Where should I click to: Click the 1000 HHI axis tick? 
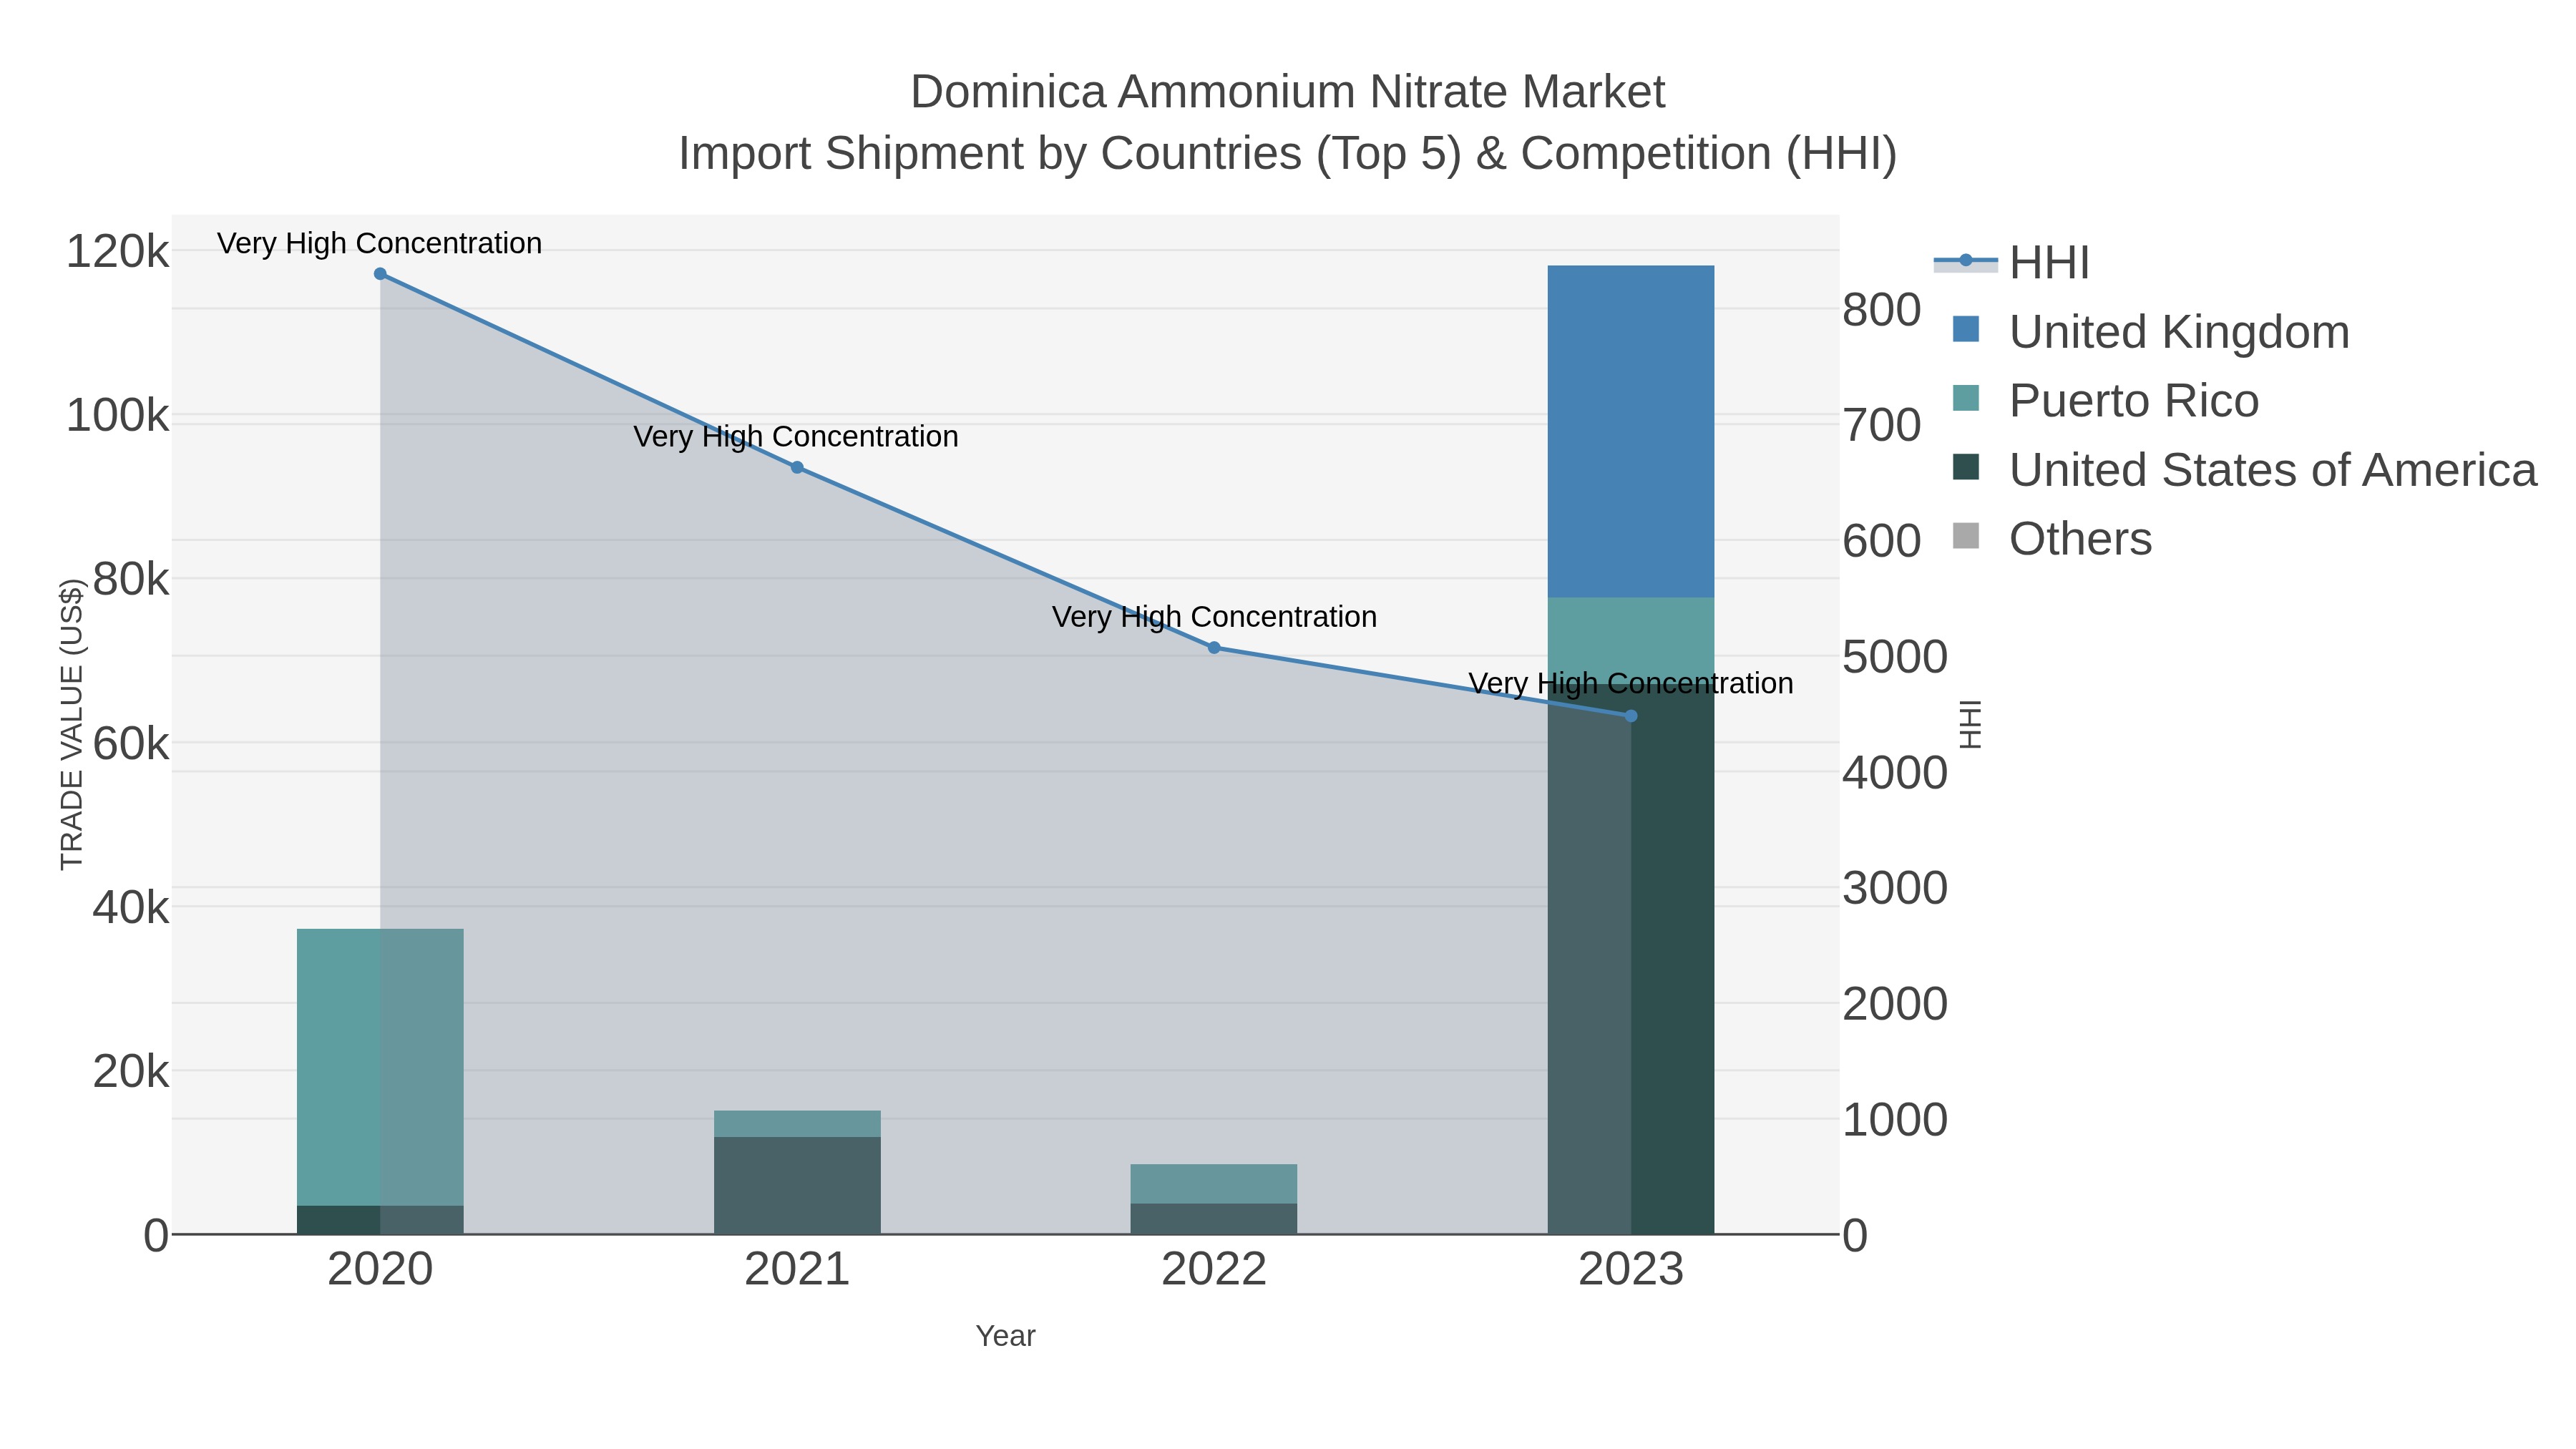pyautogui.click(x=1895, y=1120)
